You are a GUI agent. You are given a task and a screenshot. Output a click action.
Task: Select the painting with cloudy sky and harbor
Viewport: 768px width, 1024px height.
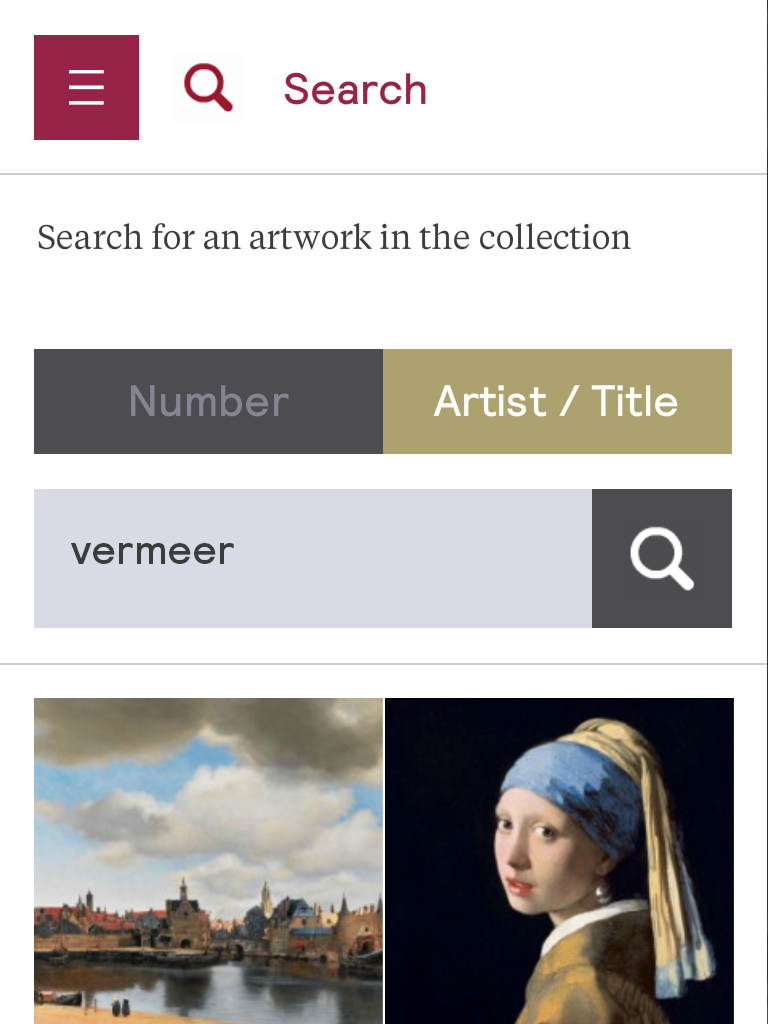[x=208, y=860]
